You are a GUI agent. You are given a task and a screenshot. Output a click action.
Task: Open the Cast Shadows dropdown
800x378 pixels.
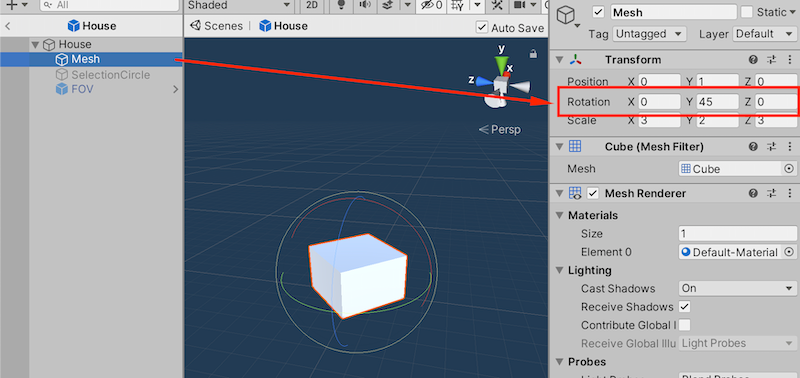(x=738, y=288)
